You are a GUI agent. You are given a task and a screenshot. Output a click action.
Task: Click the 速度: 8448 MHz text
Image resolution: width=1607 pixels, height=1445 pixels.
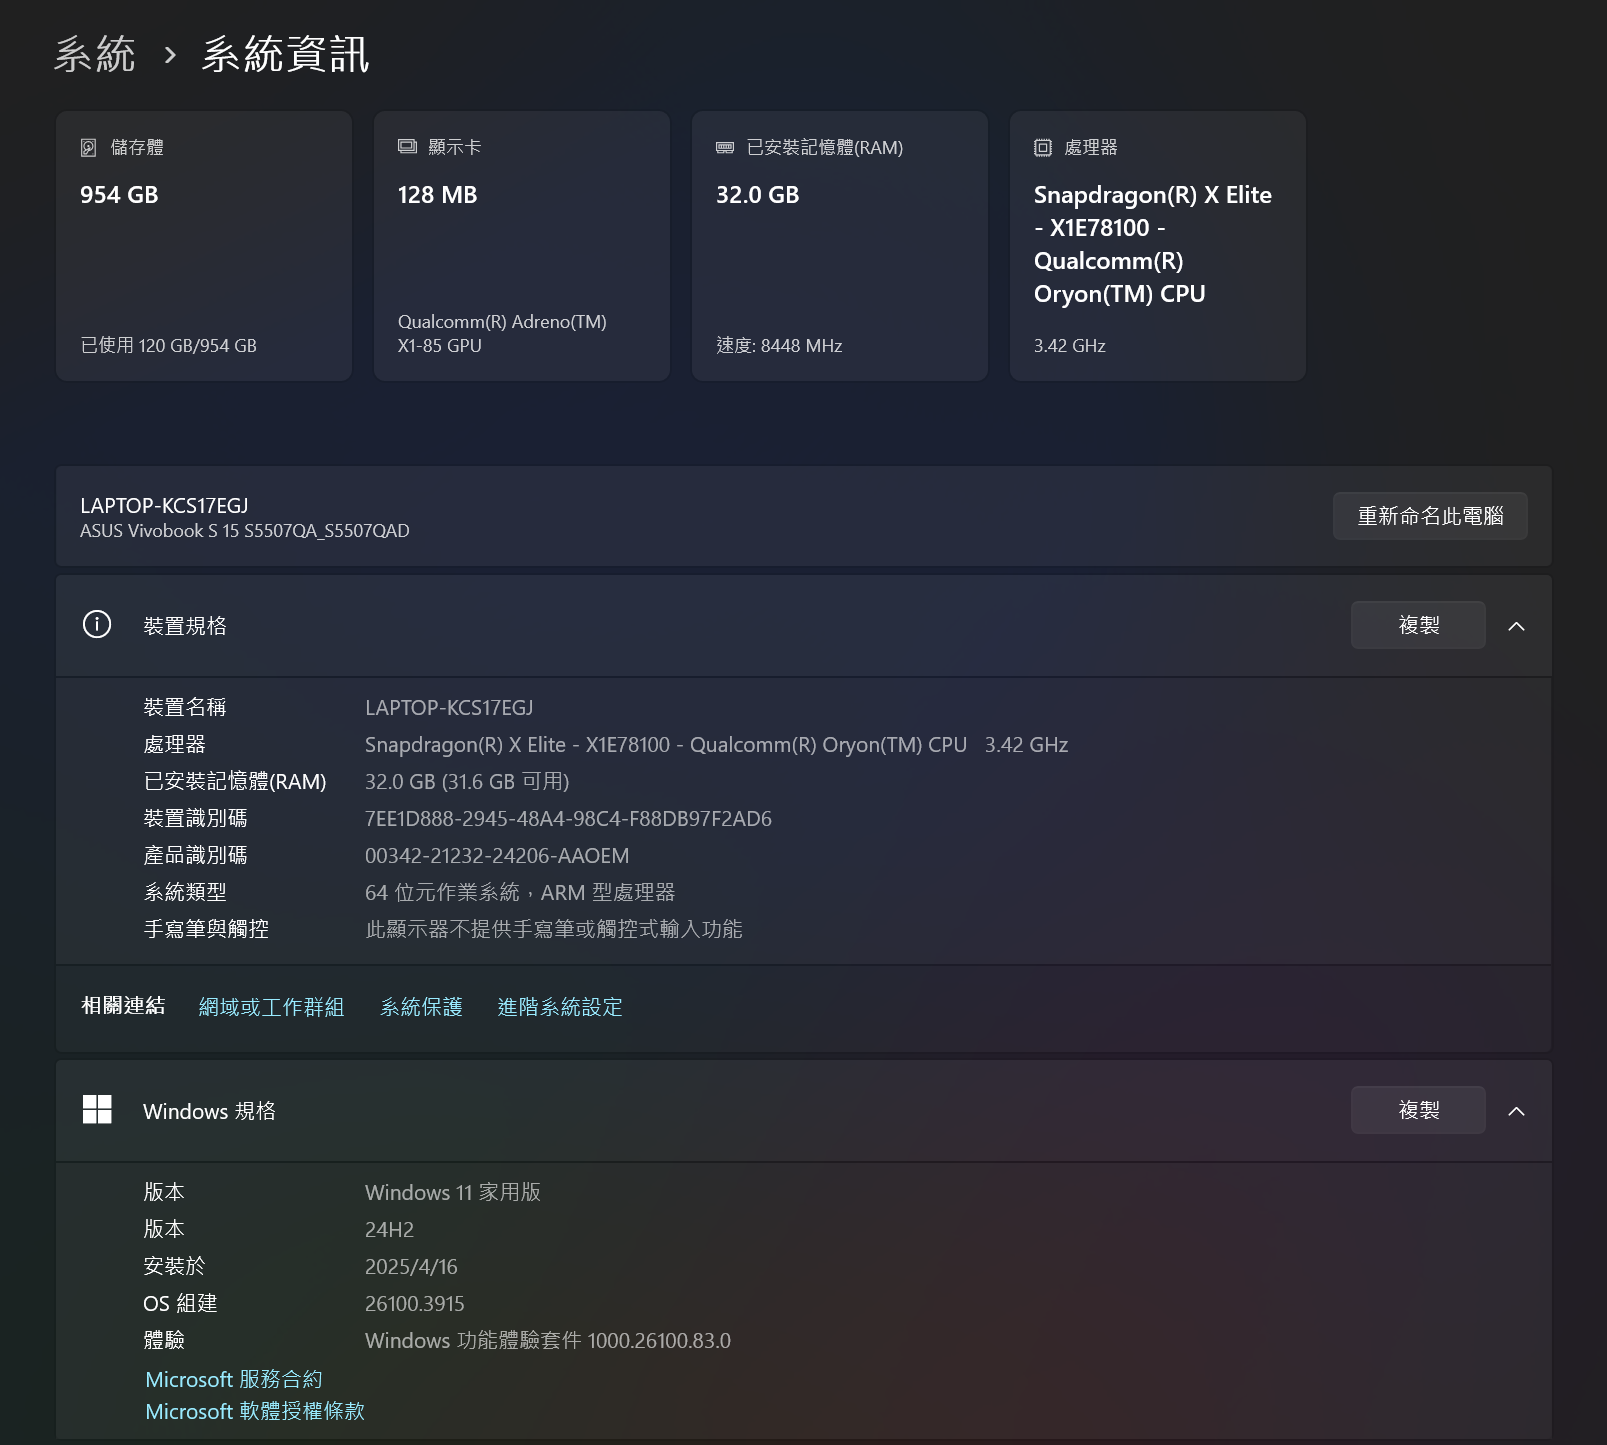click(779, 345)
